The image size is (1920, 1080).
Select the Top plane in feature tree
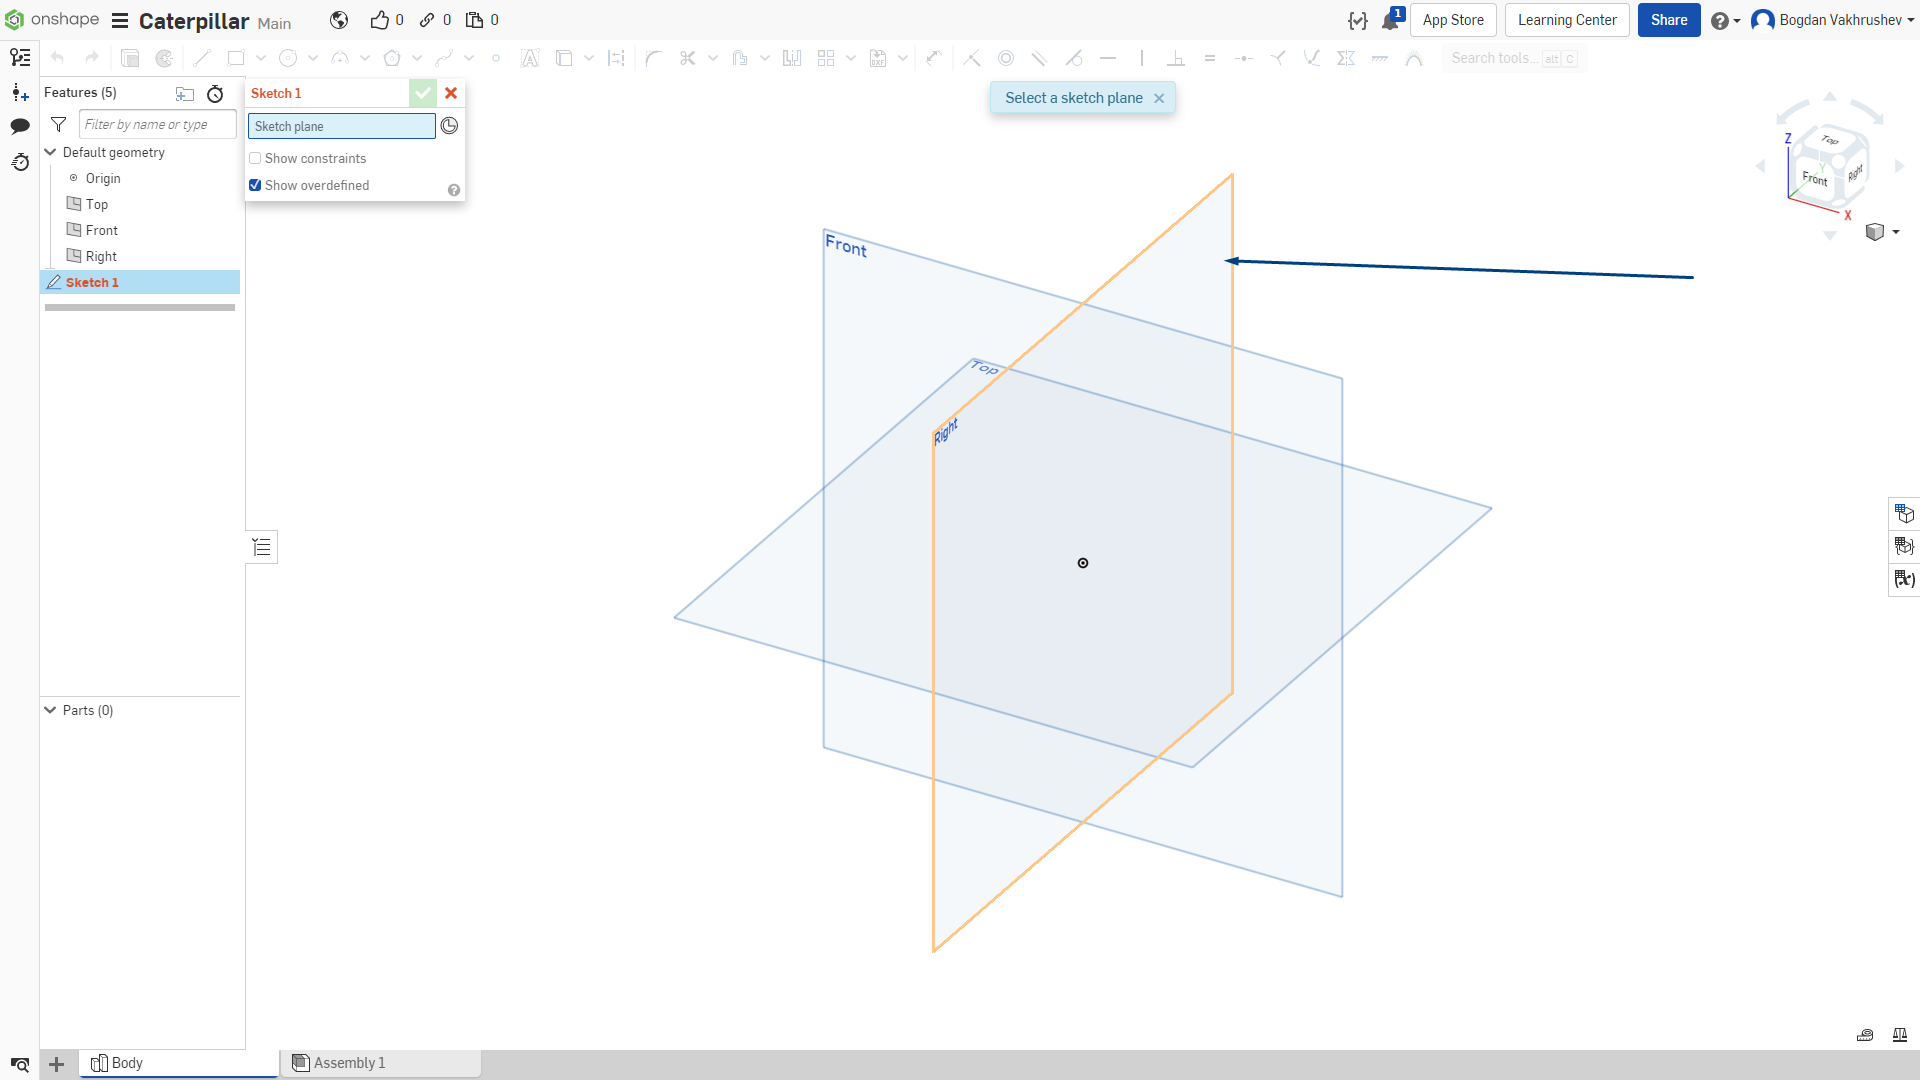click(97, 204)
